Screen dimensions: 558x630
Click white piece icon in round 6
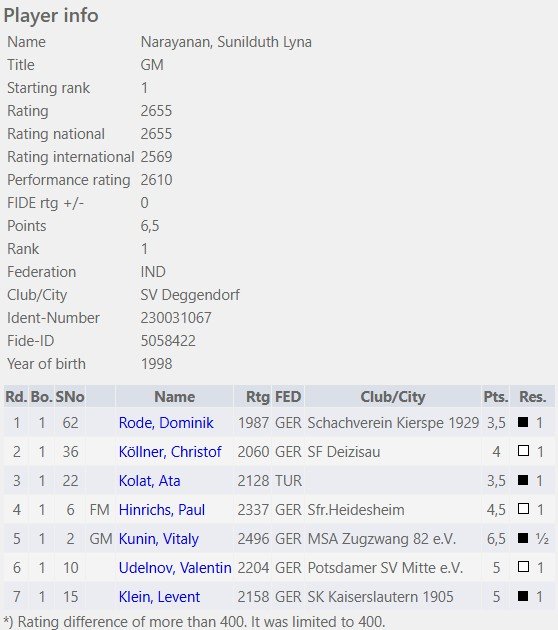point(523,567)
